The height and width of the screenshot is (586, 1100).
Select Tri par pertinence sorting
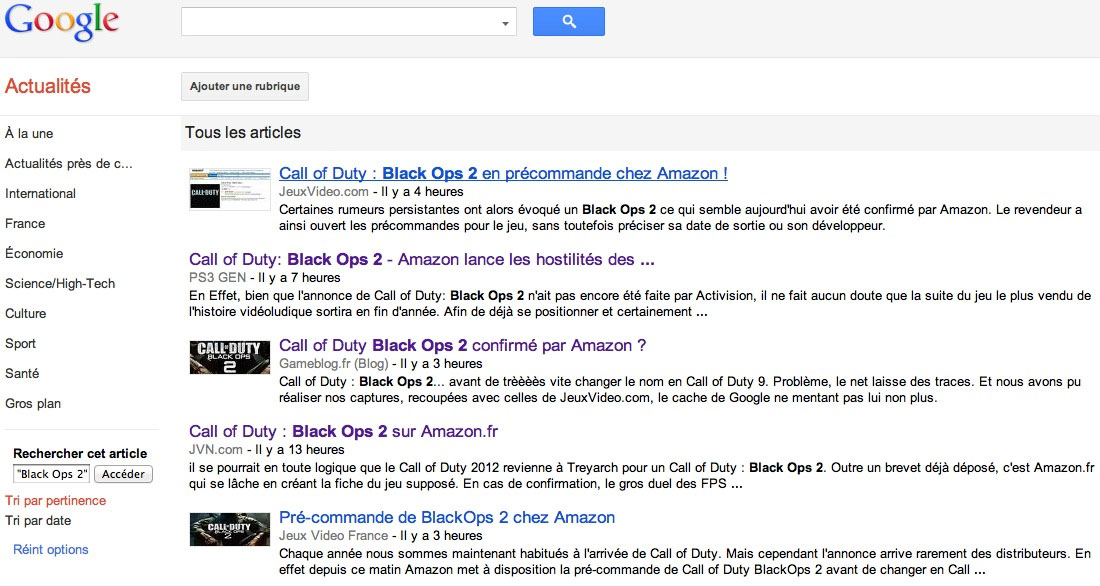pyautogui.click(x=55, y=500)
